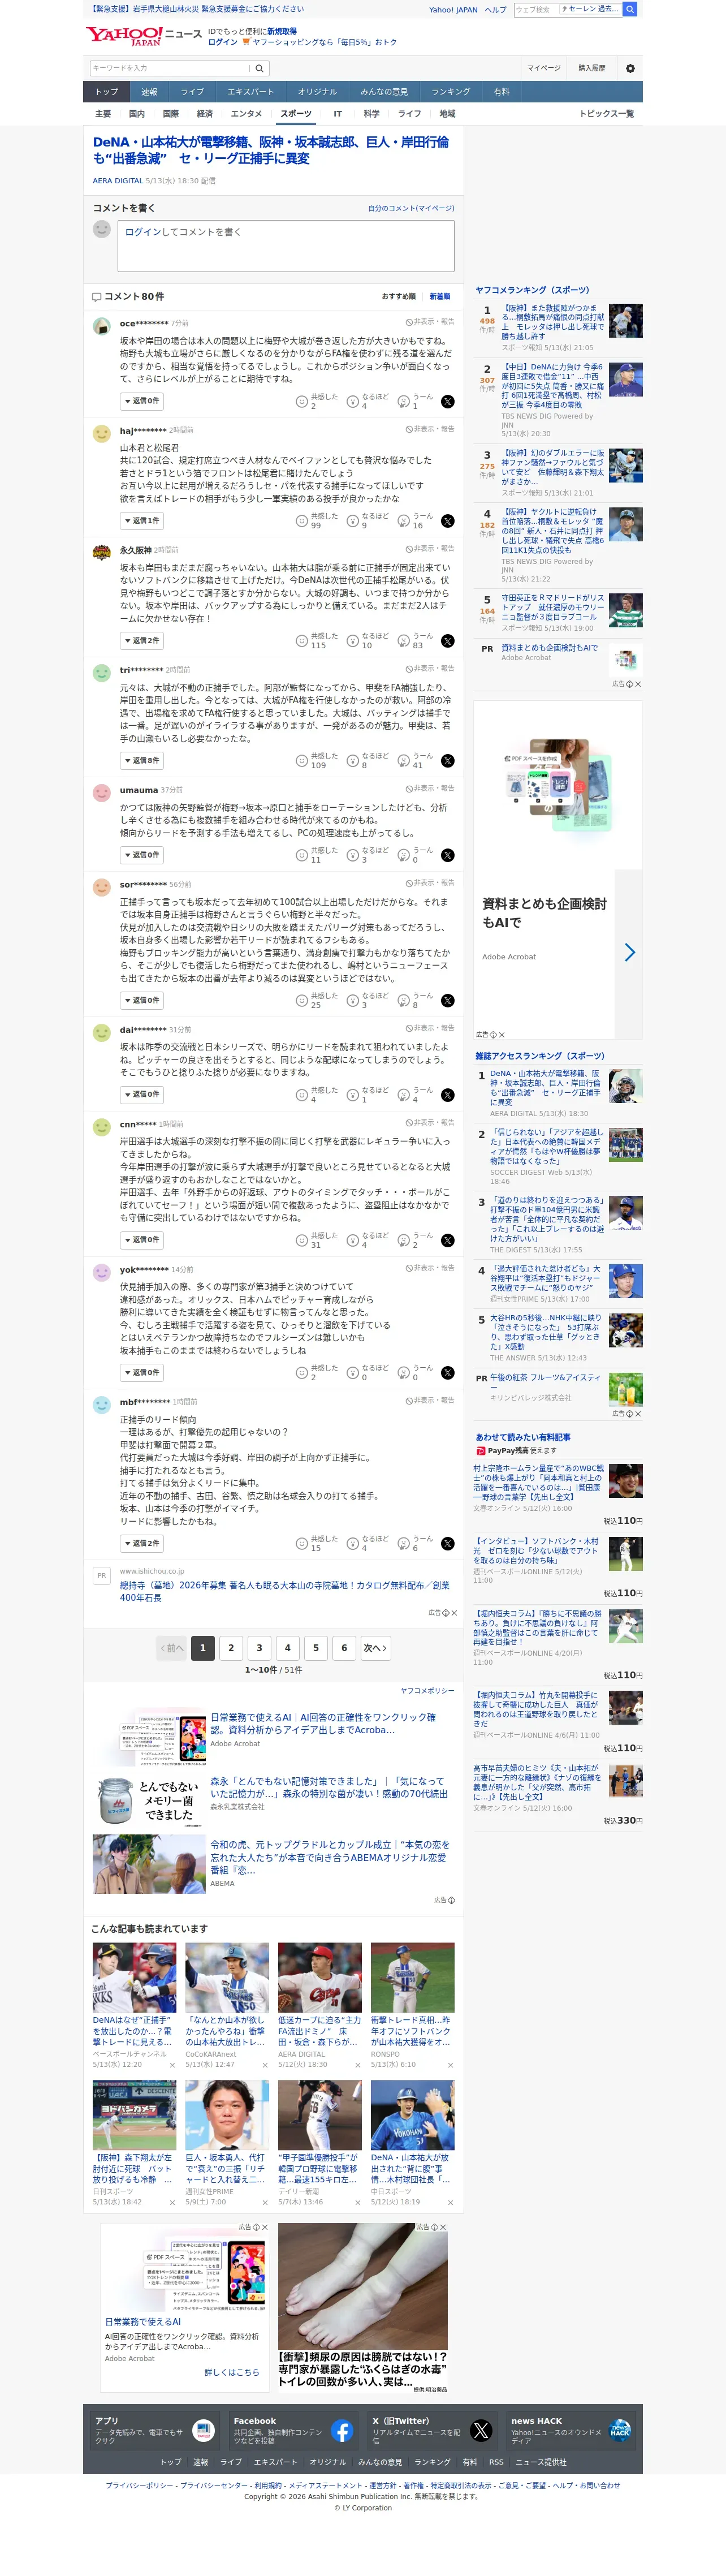Close the ad under the comment list
Image resolution: width=726 pixels, height=2576 pixels.
(454, 1613)
